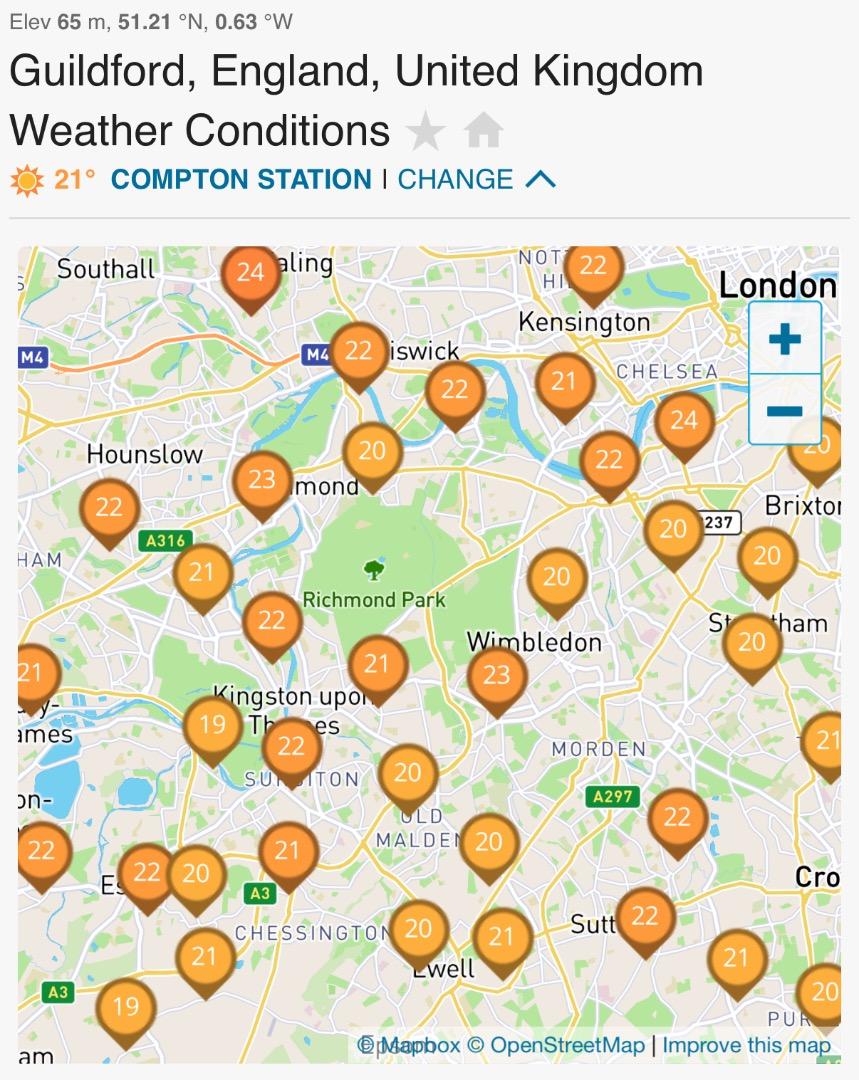The height and width of the screenshot is (1080, 859).
Task: Click the sunny weather condition icon
Action: 27,180
